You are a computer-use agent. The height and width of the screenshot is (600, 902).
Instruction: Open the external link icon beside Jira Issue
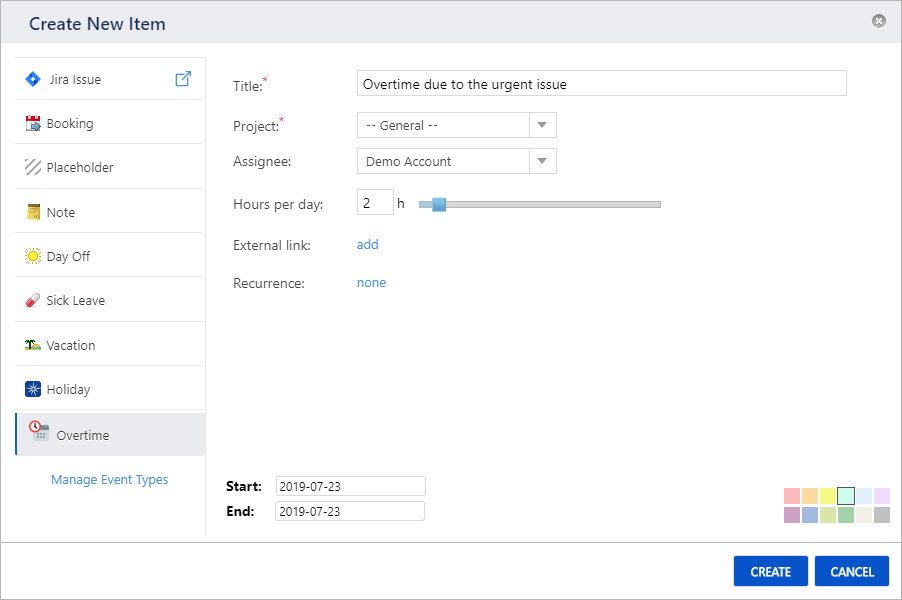point(183,79)
